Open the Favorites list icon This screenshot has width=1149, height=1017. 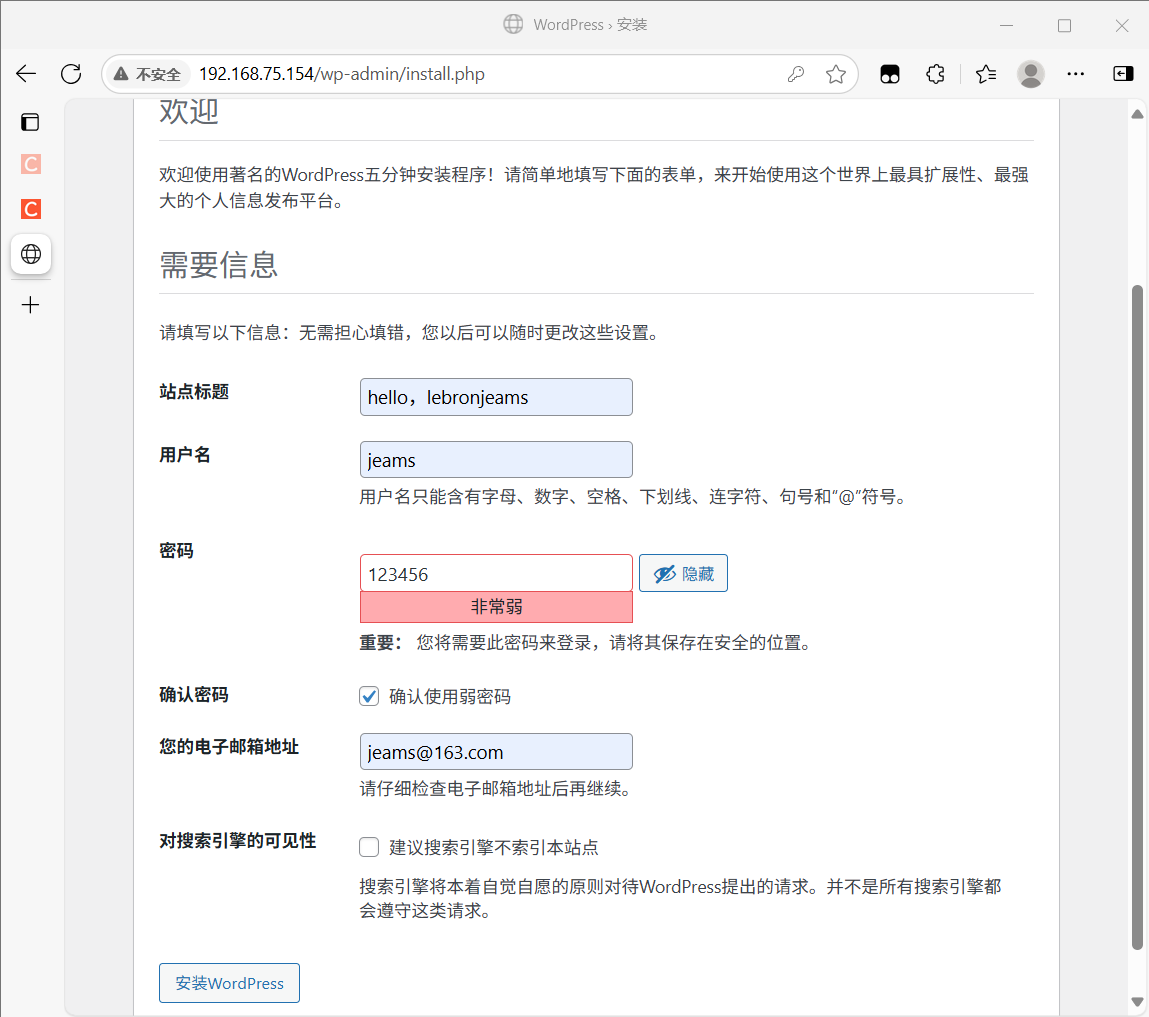(x=986, y=74)
